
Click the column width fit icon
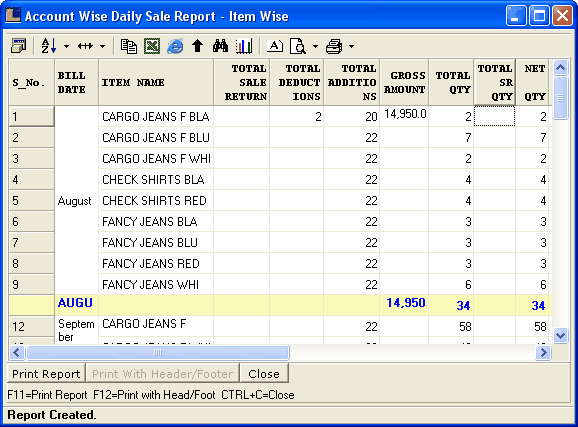coord(85,46)
